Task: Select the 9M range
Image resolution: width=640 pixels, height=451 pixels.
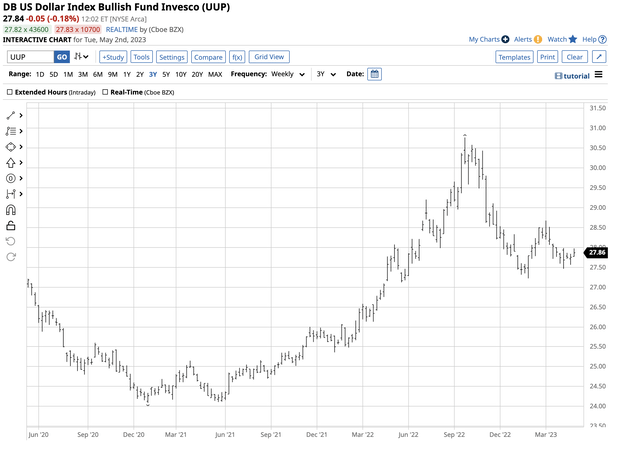Action: [113, 74]
